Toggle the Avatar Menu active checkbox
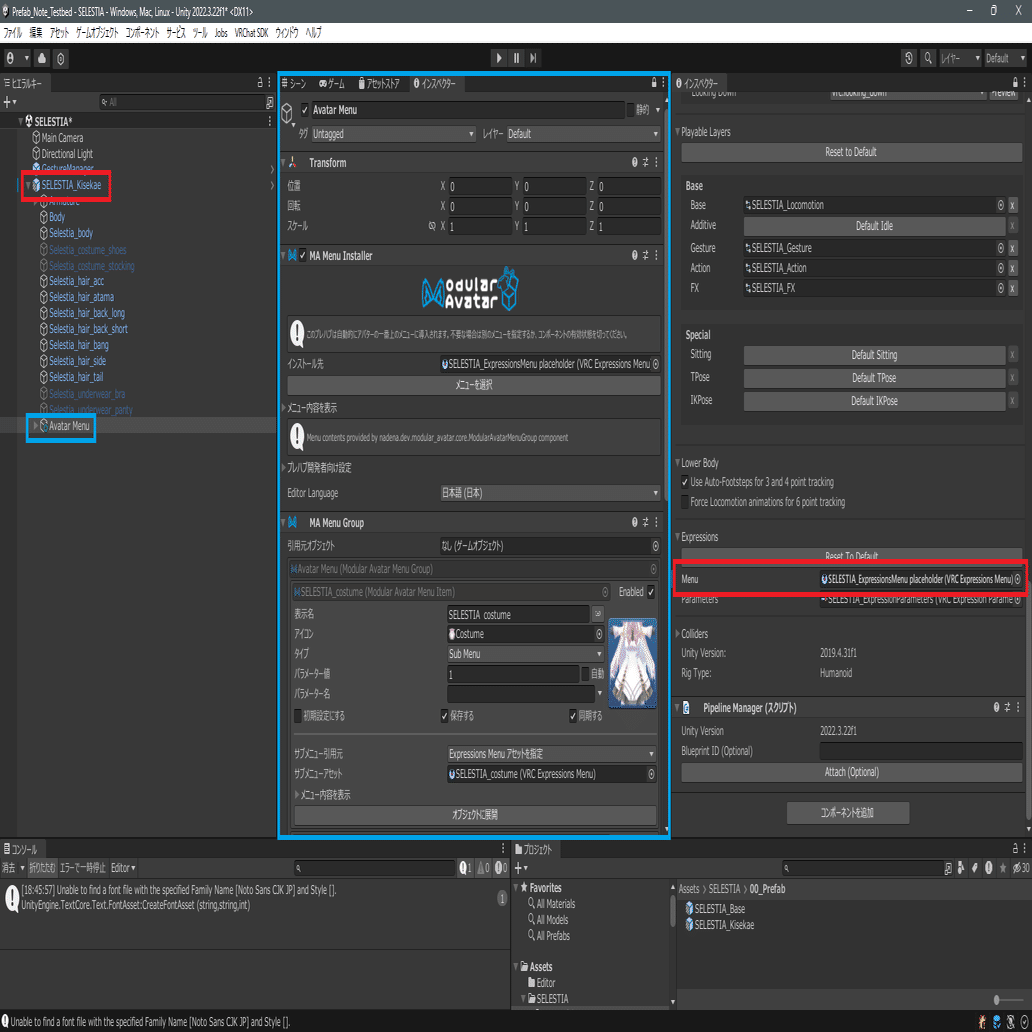1032x1032 pixels. pos(305,110)
